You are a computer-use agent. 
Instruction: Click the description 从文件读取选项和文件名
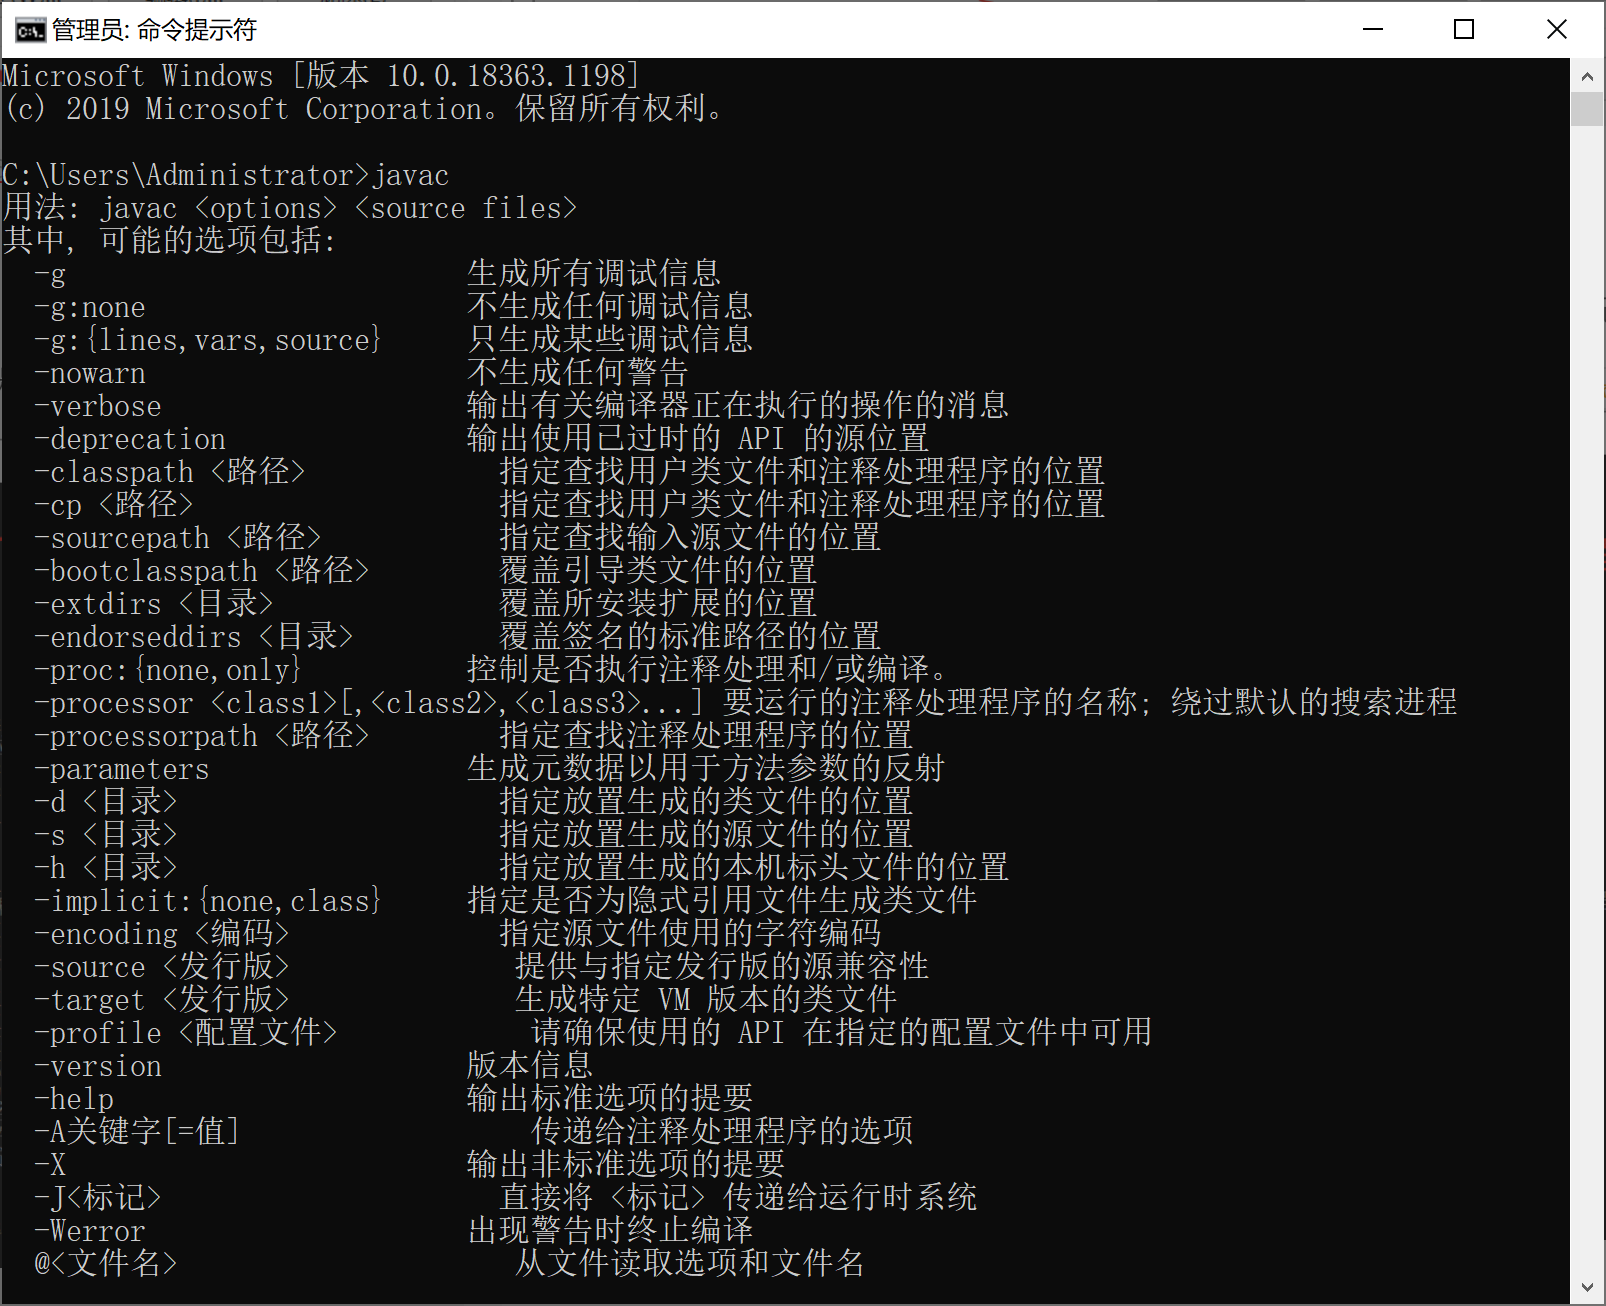point(690,1264)
